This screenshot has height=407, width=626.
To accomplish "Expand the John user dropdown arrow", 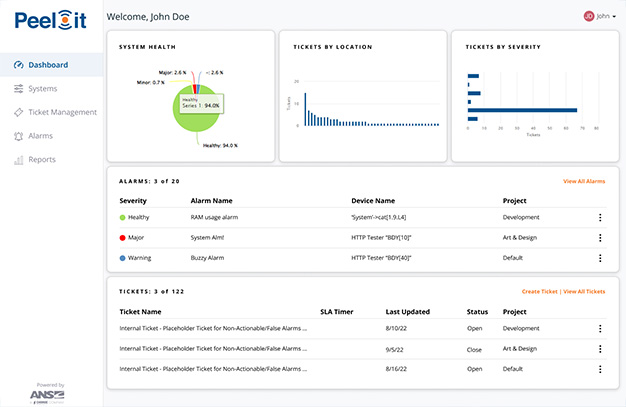I will [x=614, y=16].
